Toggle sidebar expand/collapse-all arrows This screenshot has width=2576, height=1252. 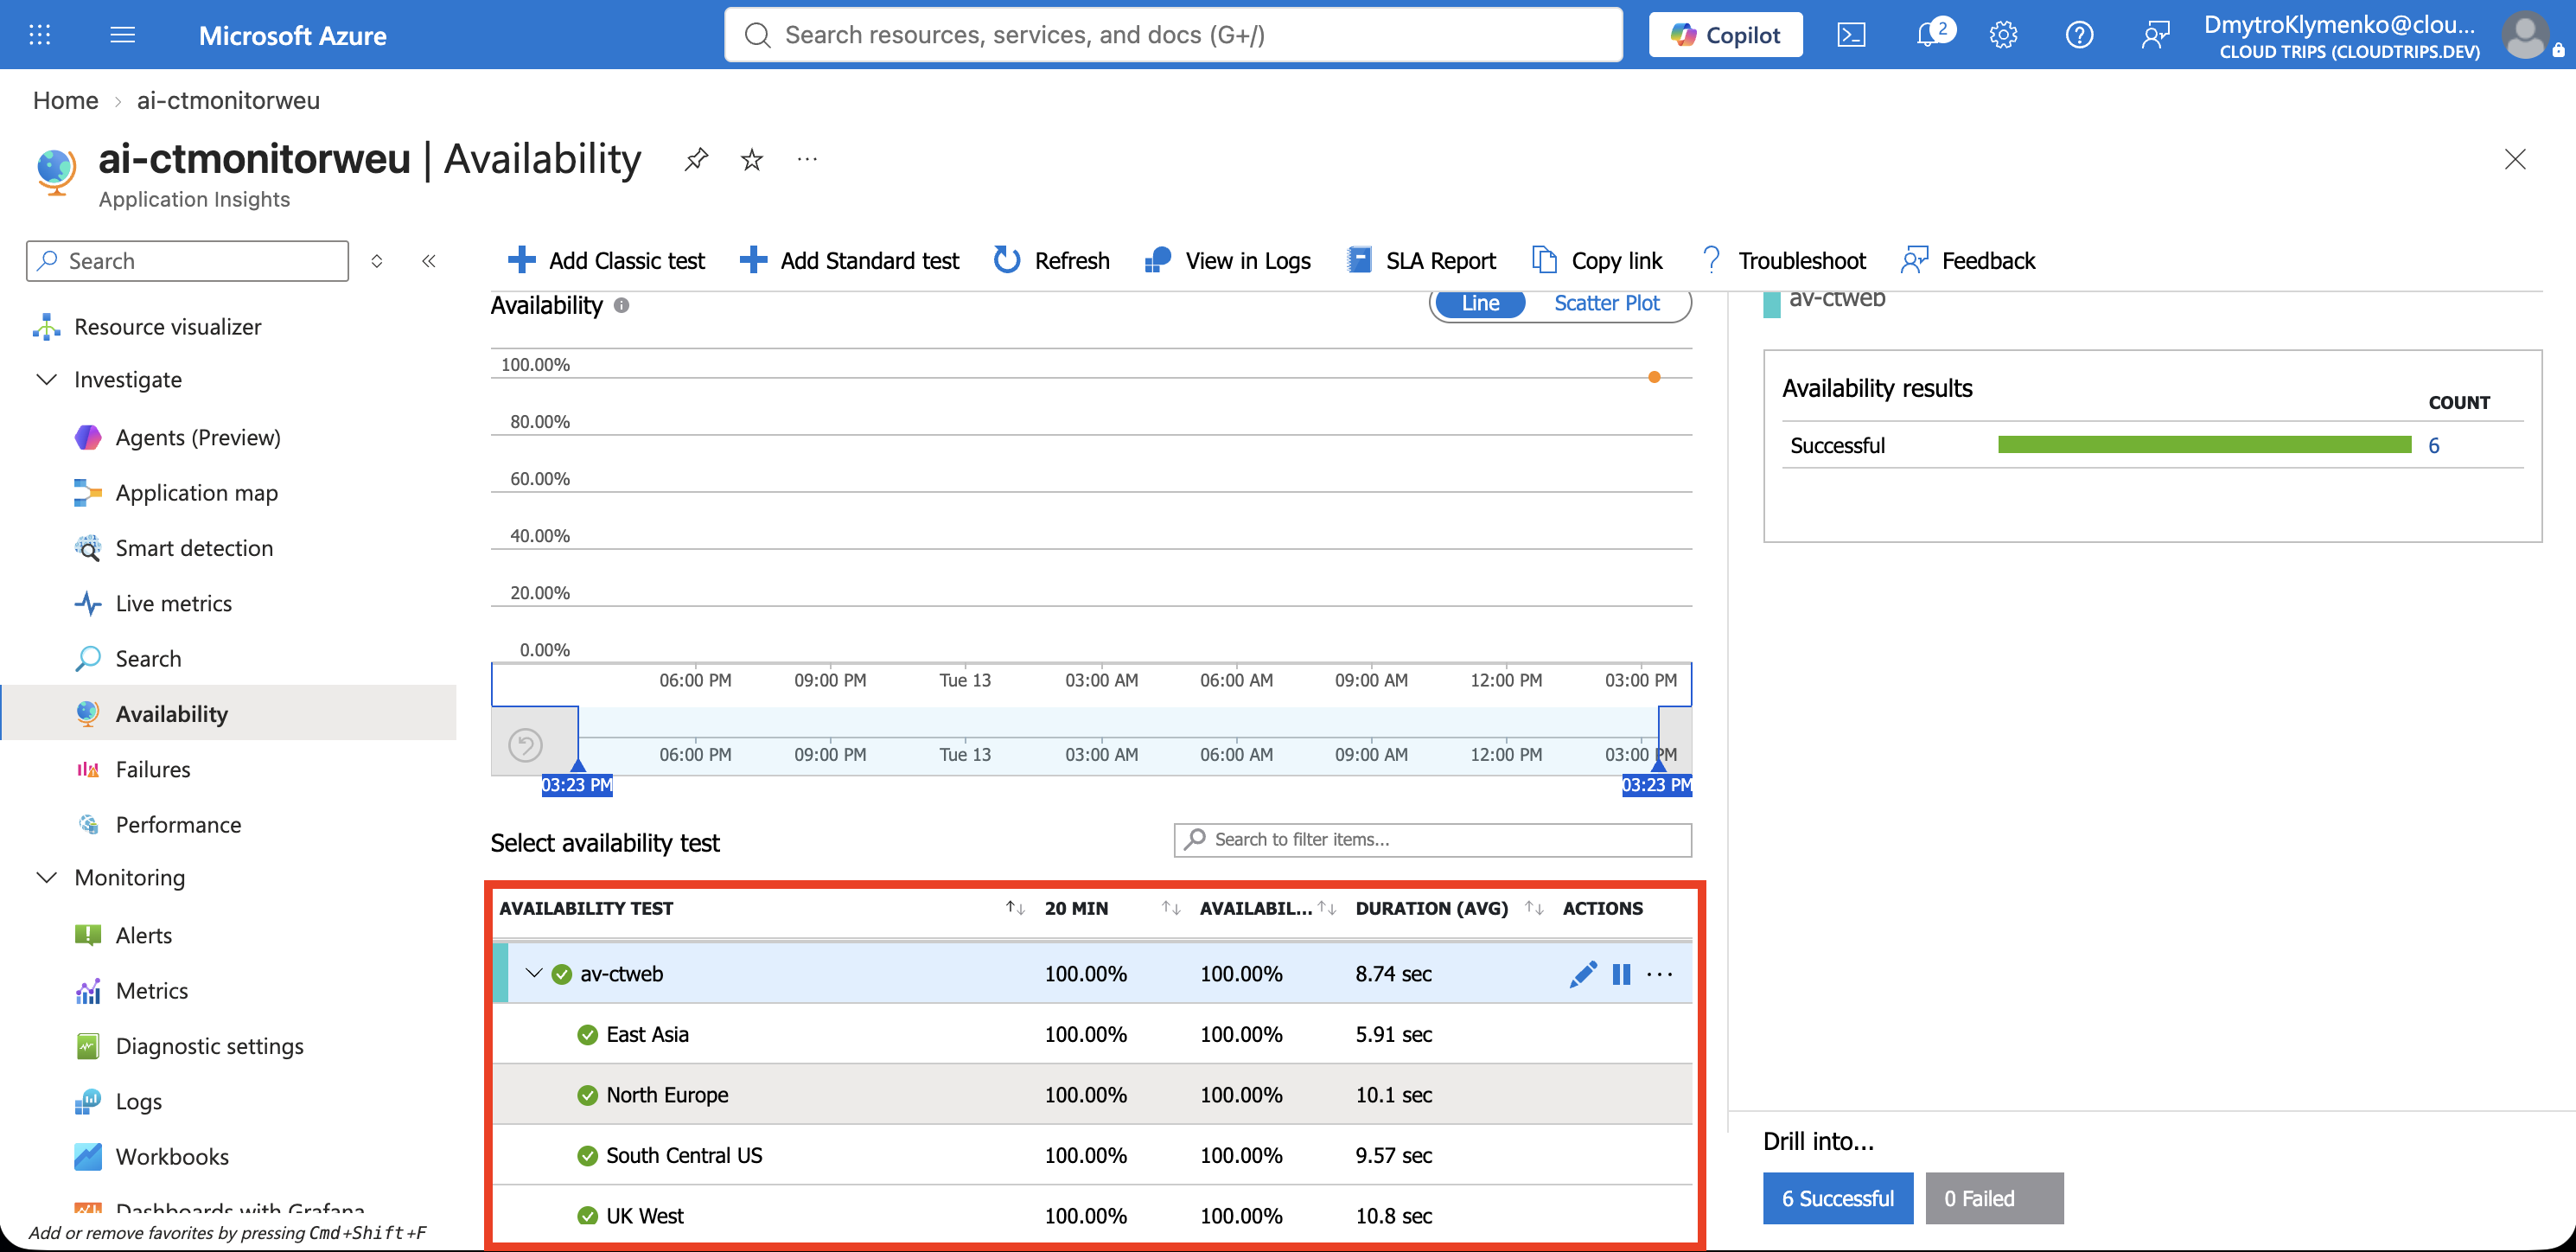tap(377, 261)
